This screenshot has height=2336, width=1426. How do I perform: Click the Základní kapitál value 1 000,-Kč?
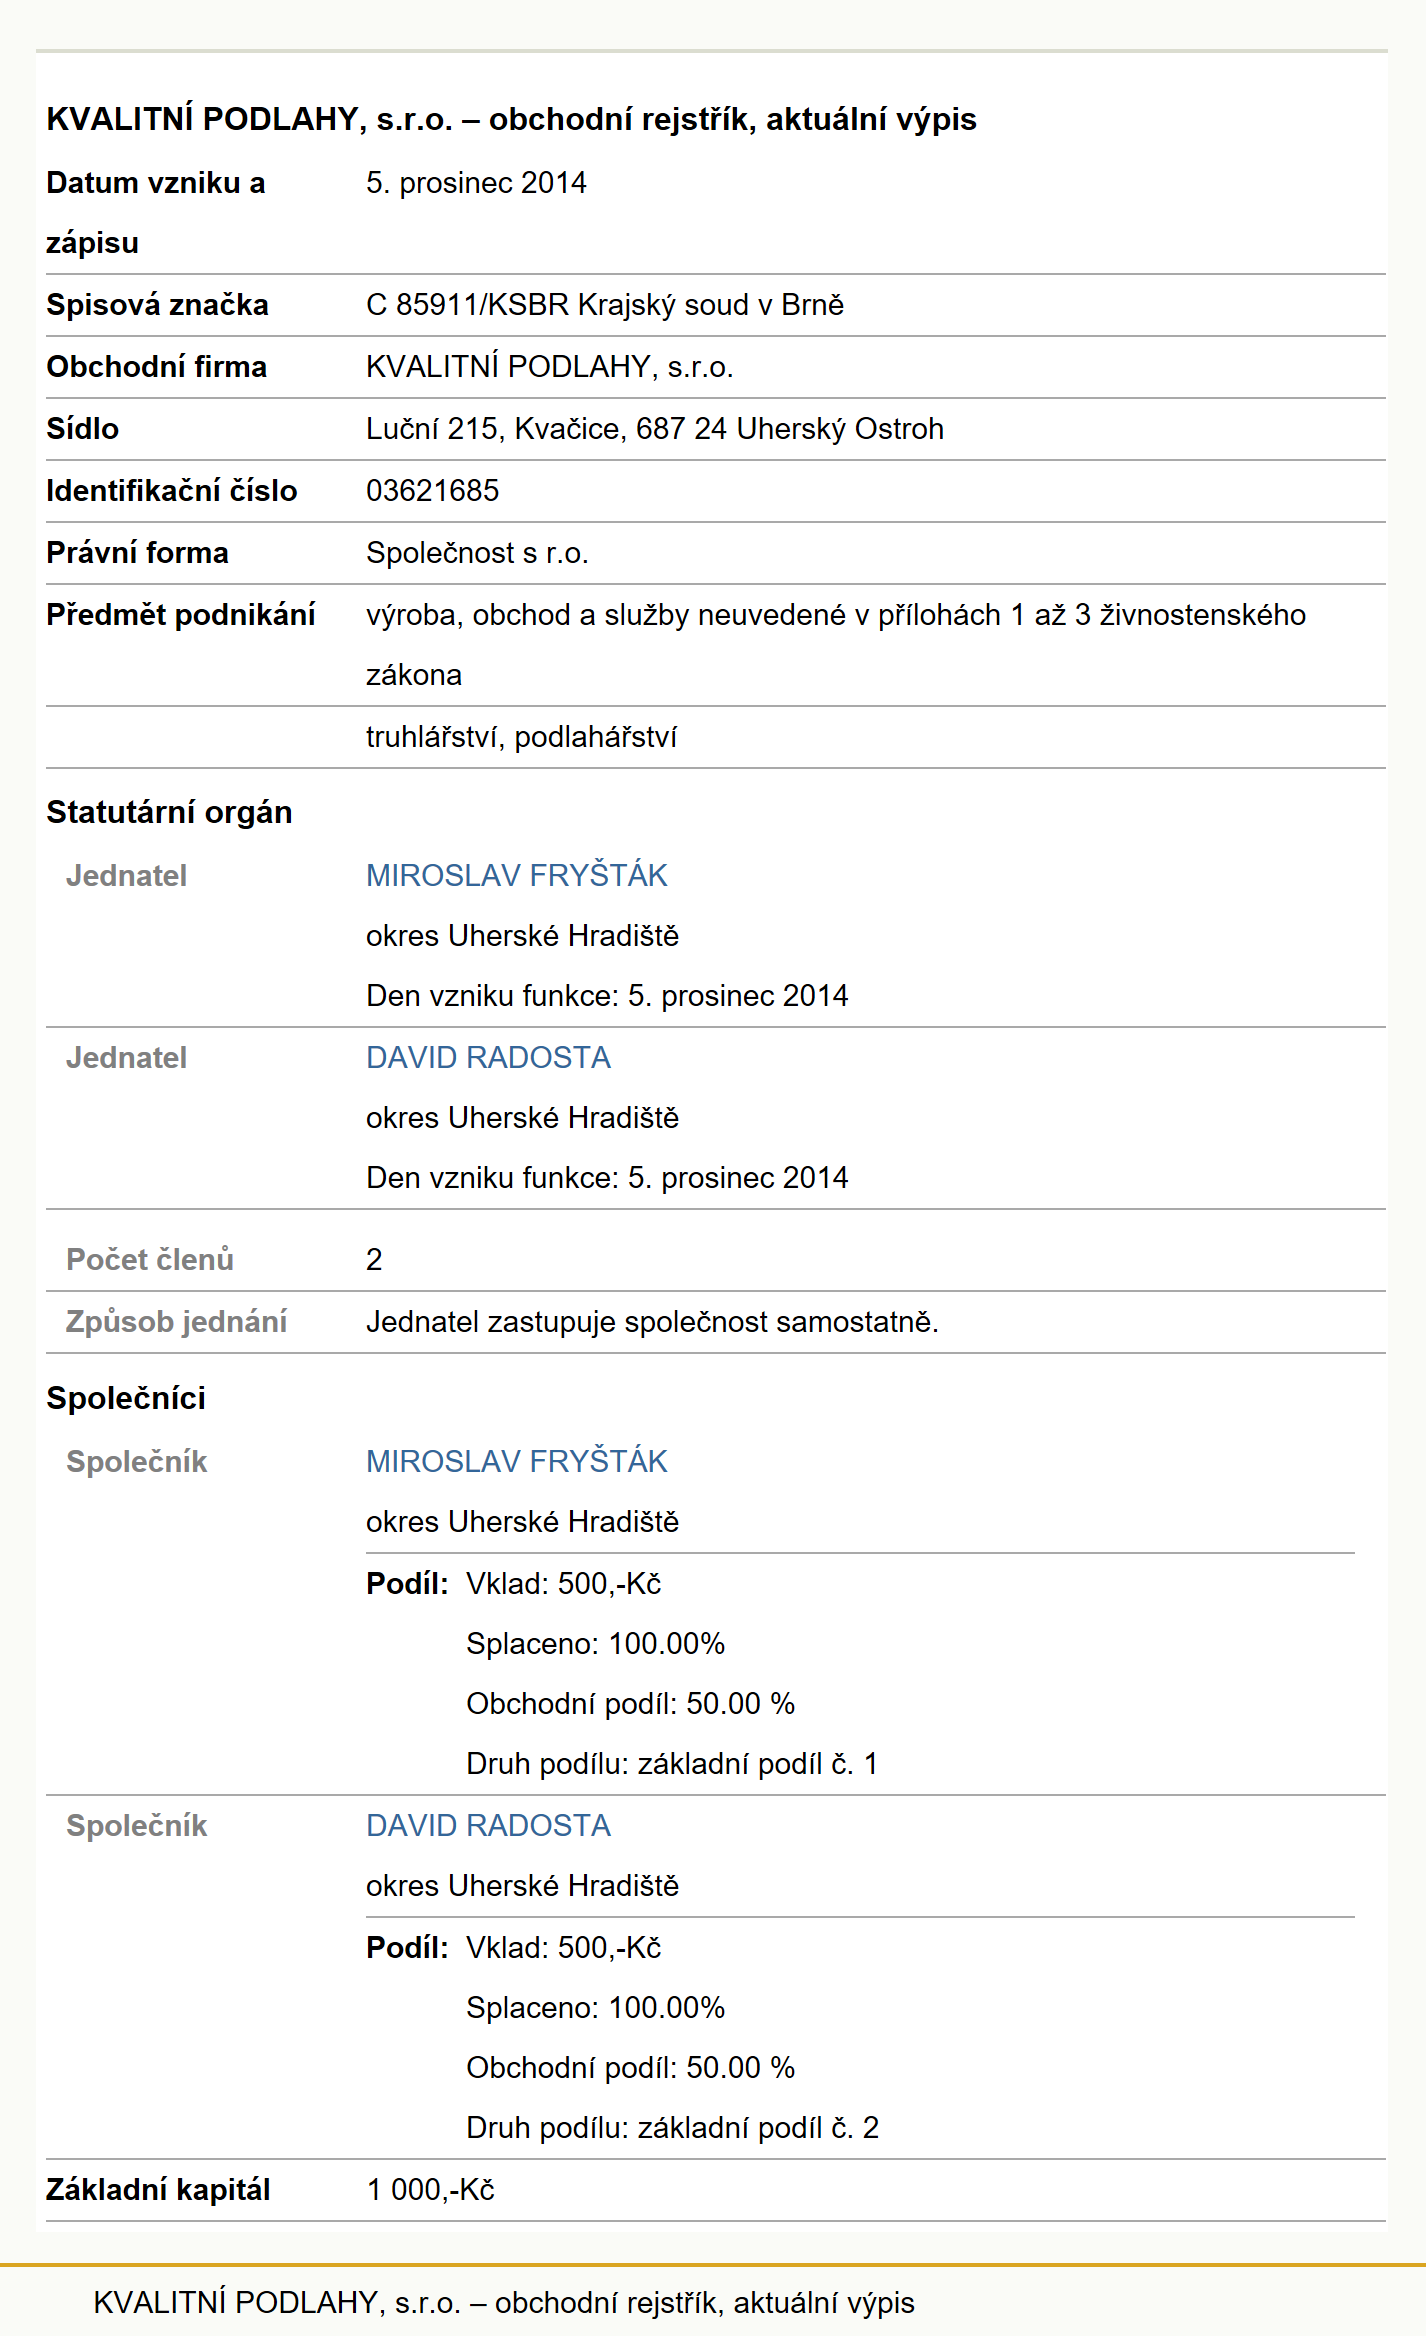pos(430,2190)
